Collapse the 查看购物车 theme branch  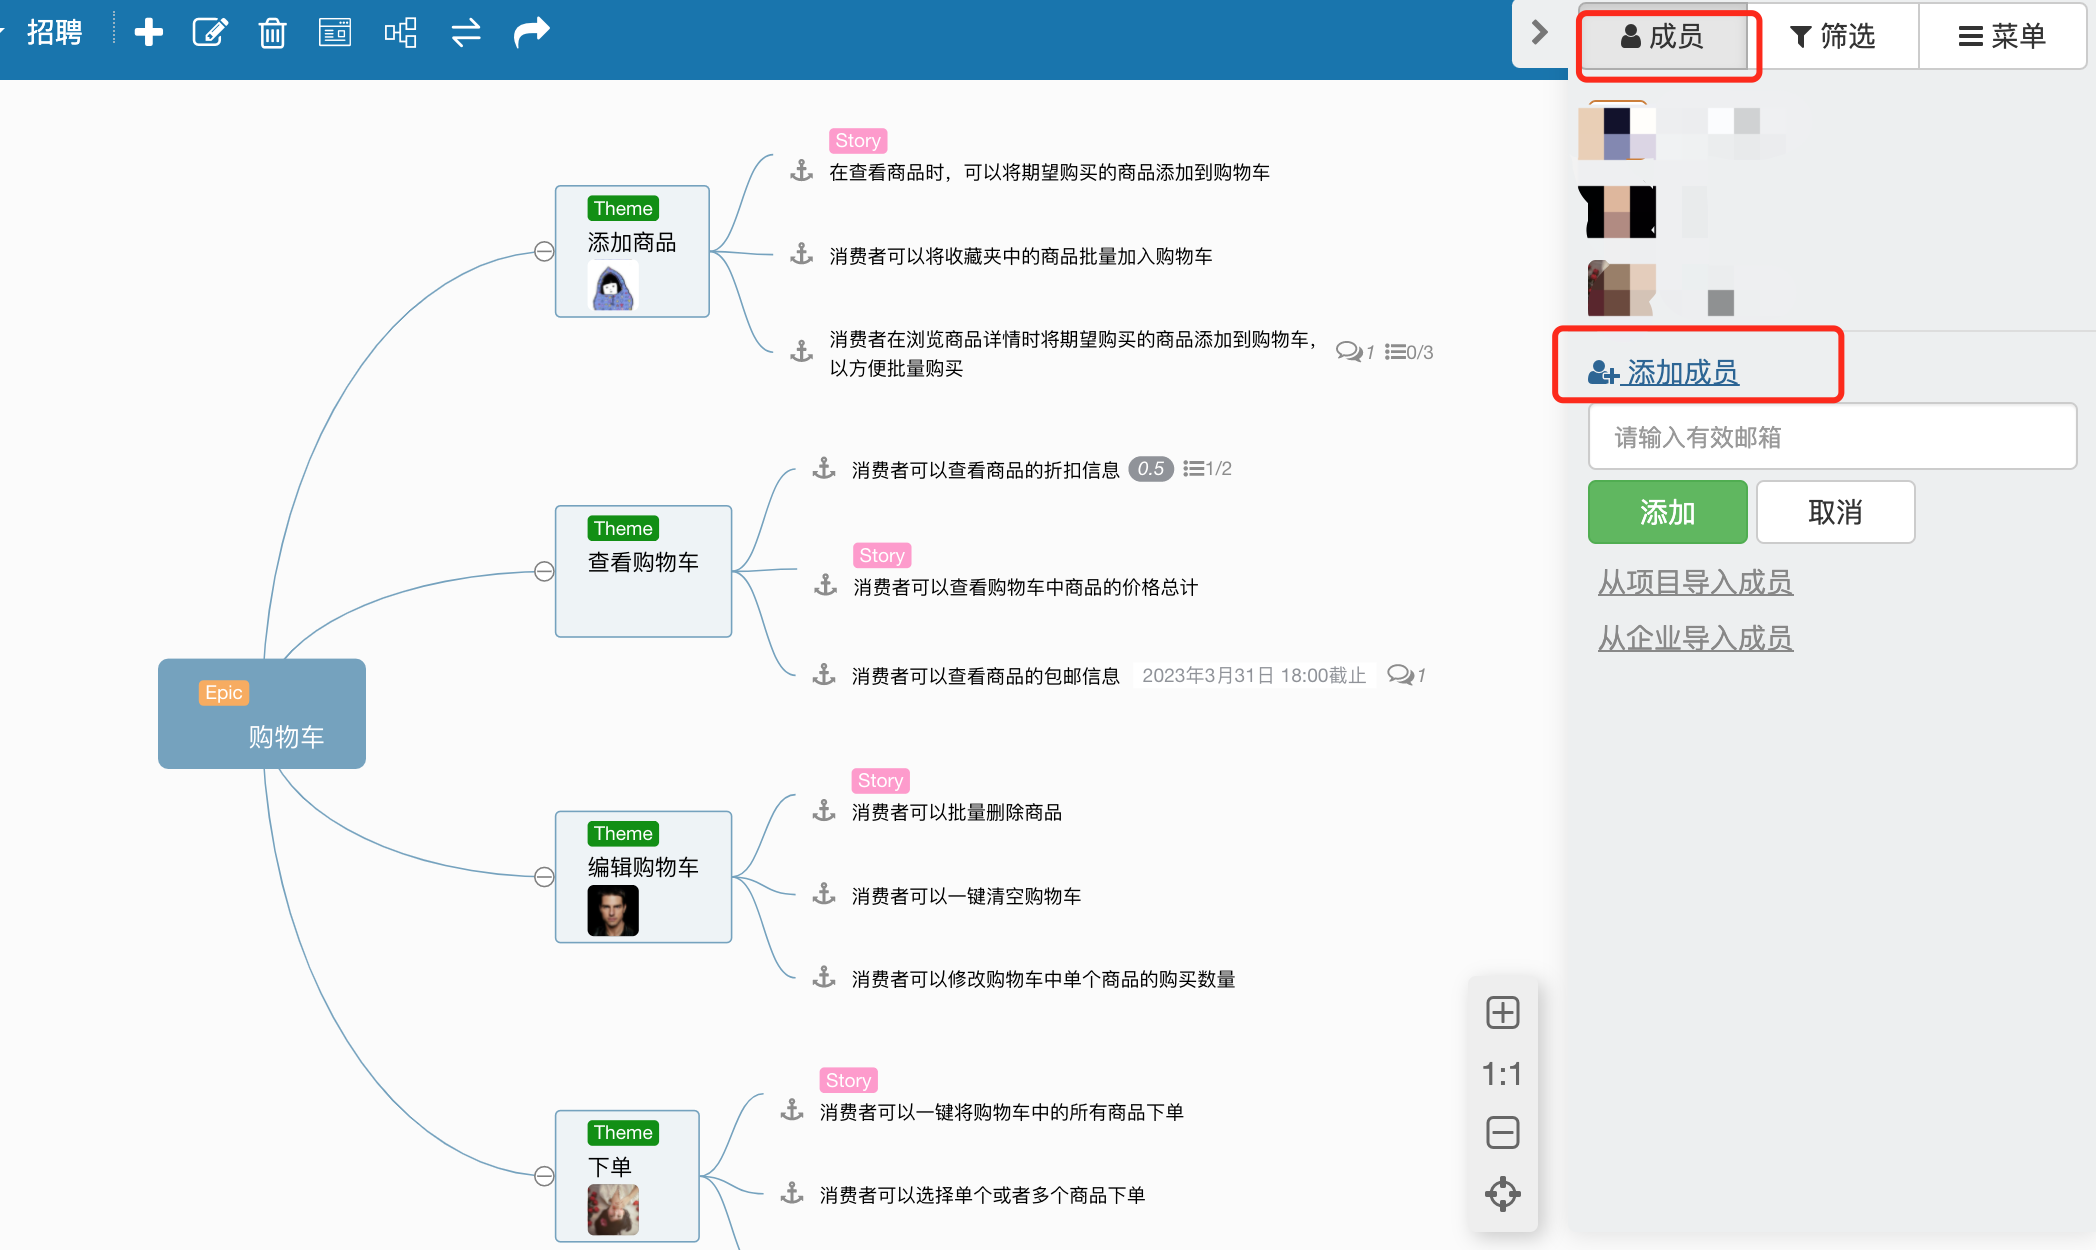[544, 571]
